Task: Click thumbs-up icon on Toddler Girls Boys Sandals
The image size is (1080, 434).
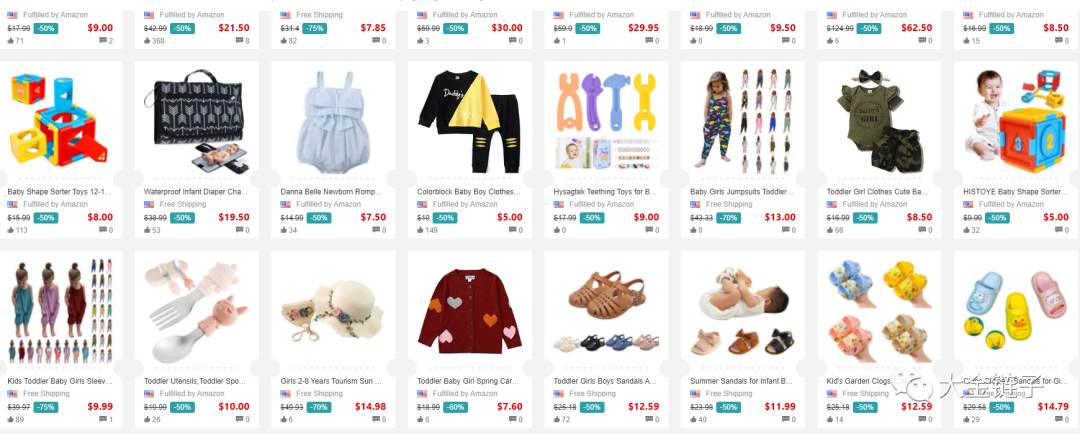Action: [x=557, y=420]
